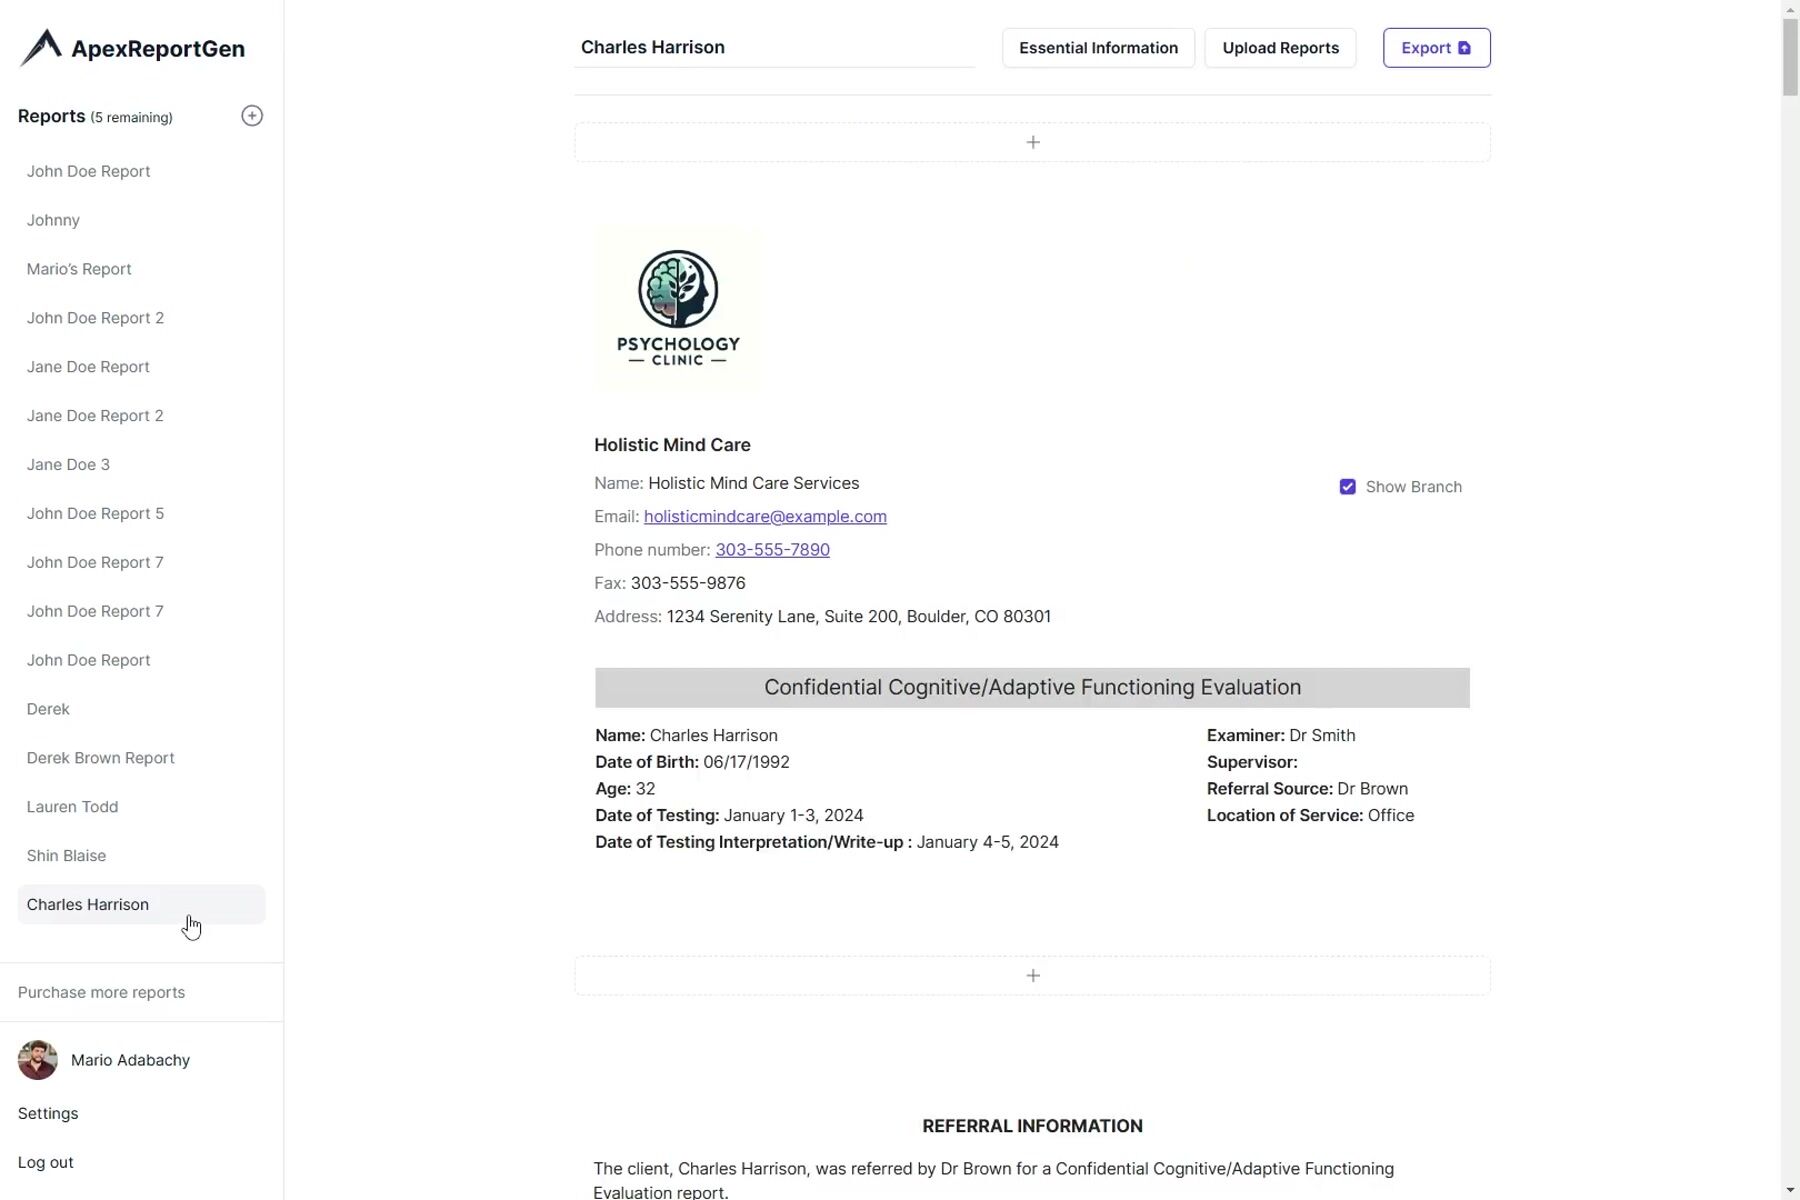Click Purchase more reports
The image size is (1800, 1200).
pyautogui.click(x=101, y=993)
